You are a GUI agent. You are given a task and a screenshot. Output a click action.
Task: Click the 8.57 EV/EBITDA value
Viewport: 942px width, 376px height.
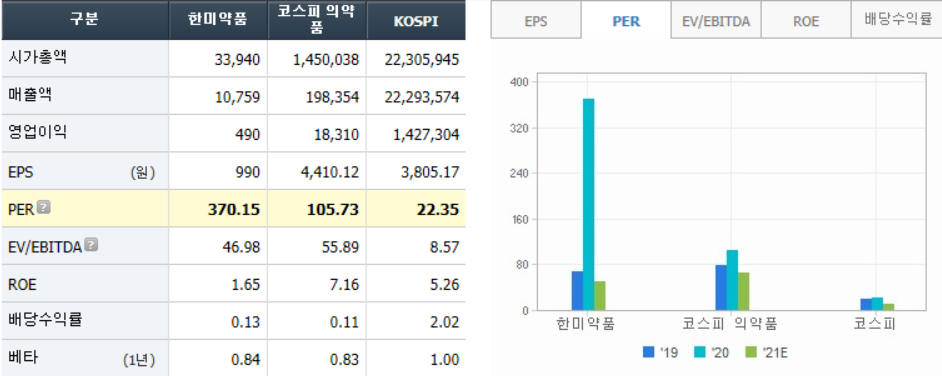pyautogui.click(x=445, y=247)
